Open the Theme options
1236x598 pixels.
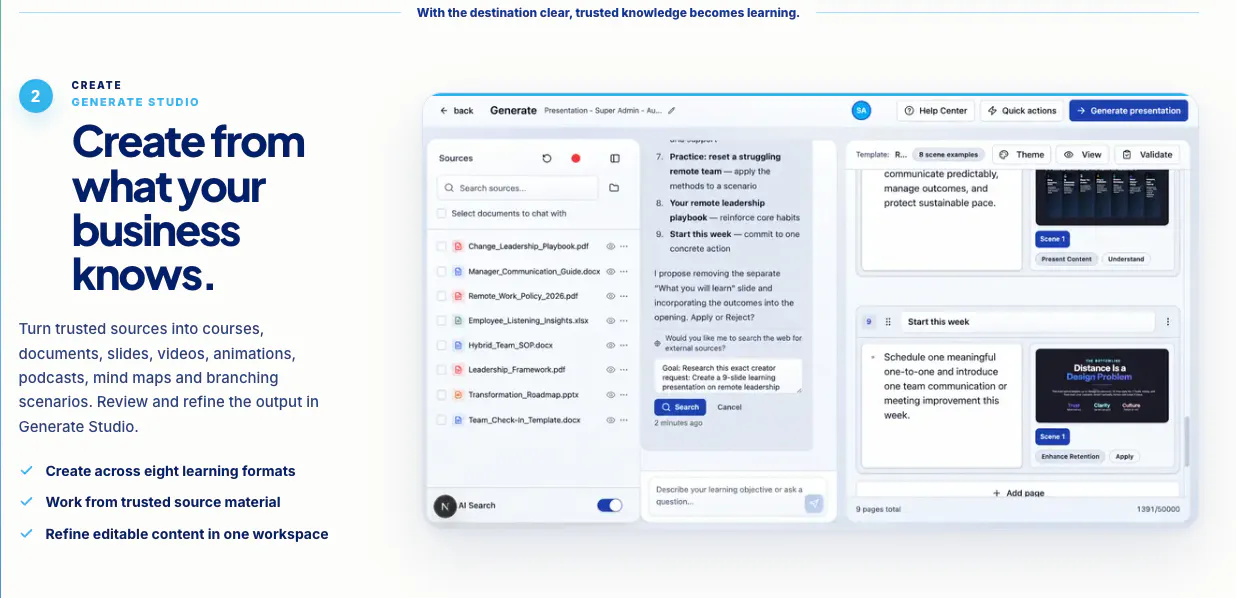click(1022, 155)
